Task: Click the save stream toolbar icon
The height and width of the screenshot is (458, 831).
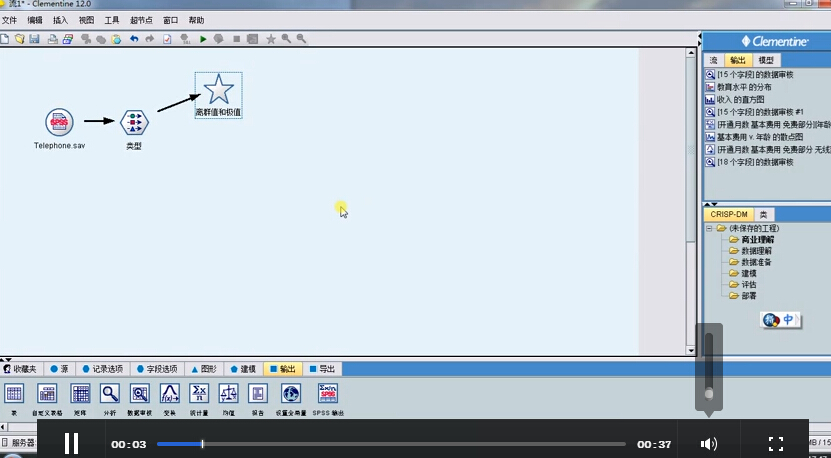Action: 35,39
